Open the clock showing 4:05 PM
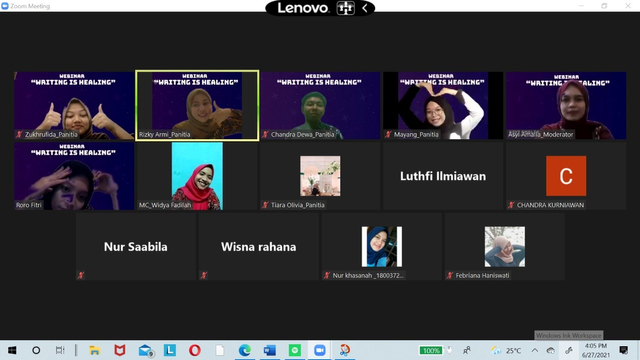The height and width of the screenshot is (360, 640). click(596, 350)
